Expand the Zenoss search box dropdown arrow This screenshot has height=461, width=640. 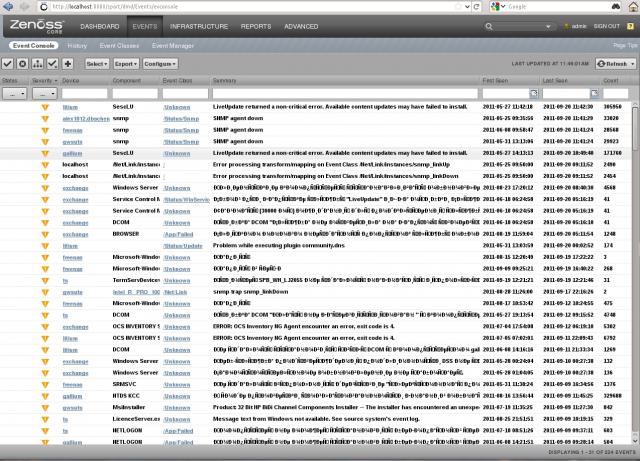pyautogui.click(x=548, y=27)
